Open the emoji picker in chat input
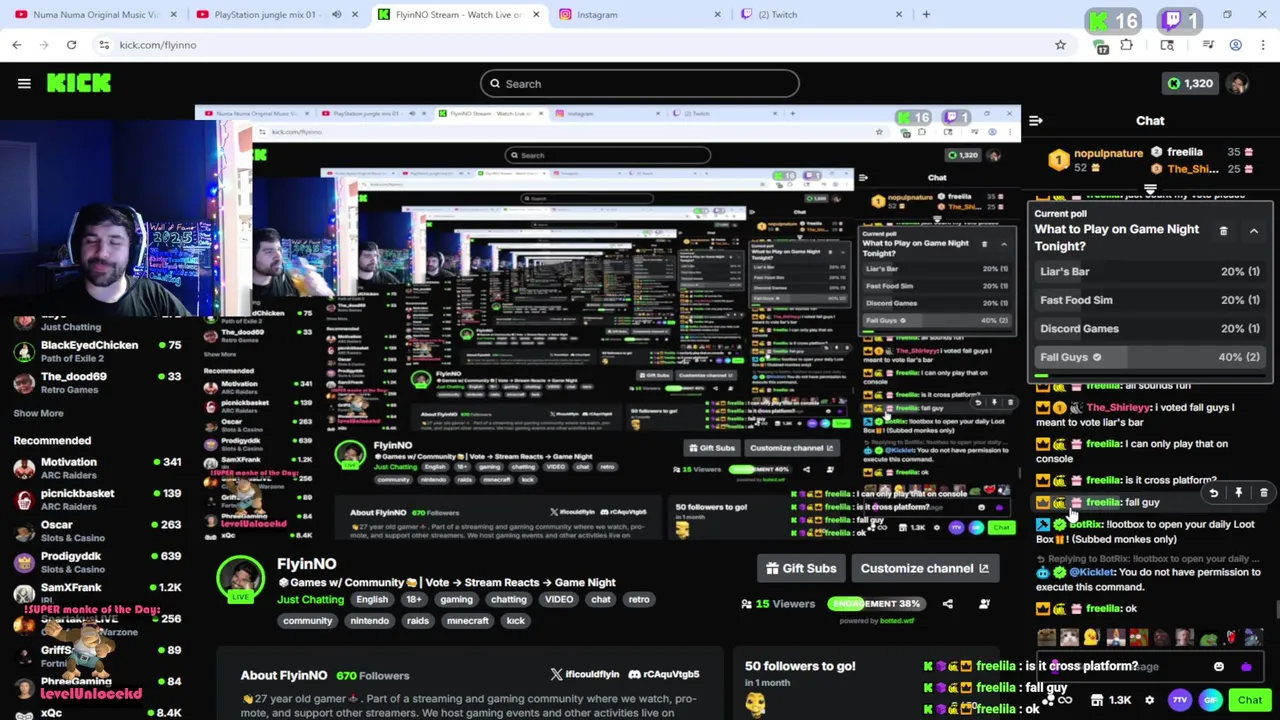This screenshot has width=1280, height=720. [x=1219, y=667]
